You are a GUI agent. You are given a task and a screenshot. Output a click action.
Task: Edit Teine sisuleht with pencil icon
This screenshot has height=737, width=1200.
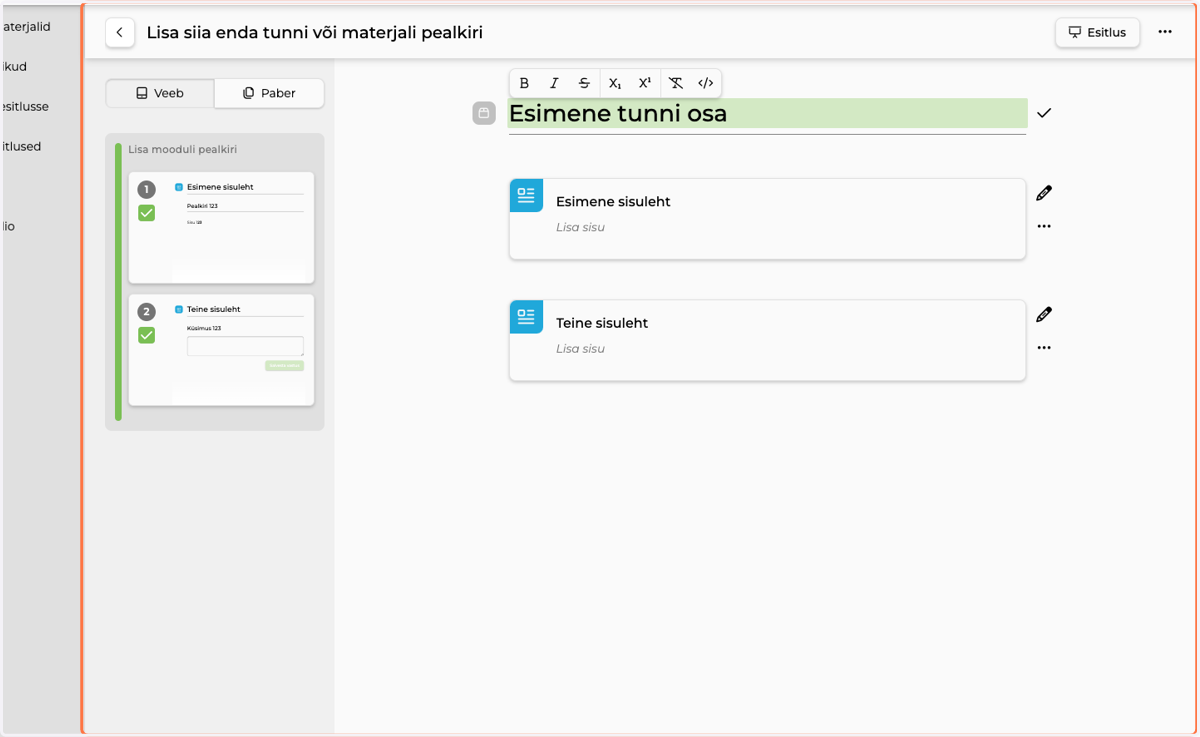[x=1044, y=315]
